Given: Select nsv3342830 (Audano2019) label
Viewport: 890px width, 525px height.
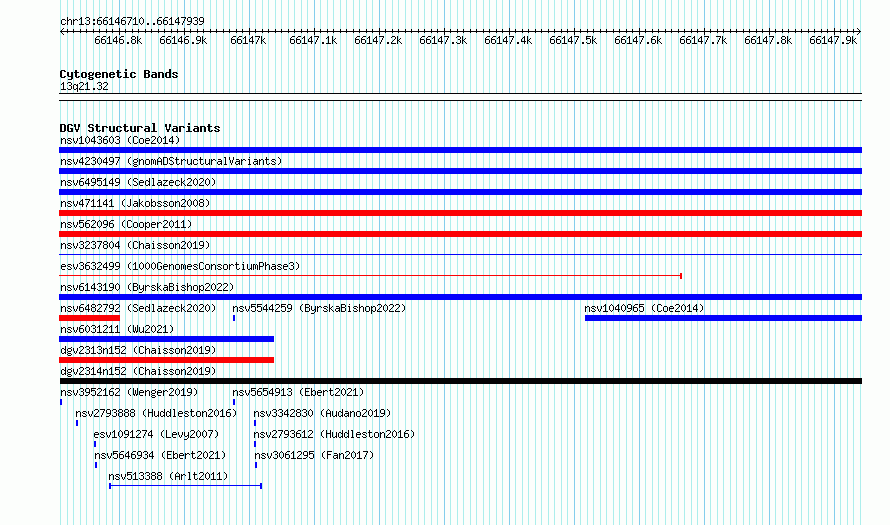Looking at the screenshot, I should pos(322,413).
